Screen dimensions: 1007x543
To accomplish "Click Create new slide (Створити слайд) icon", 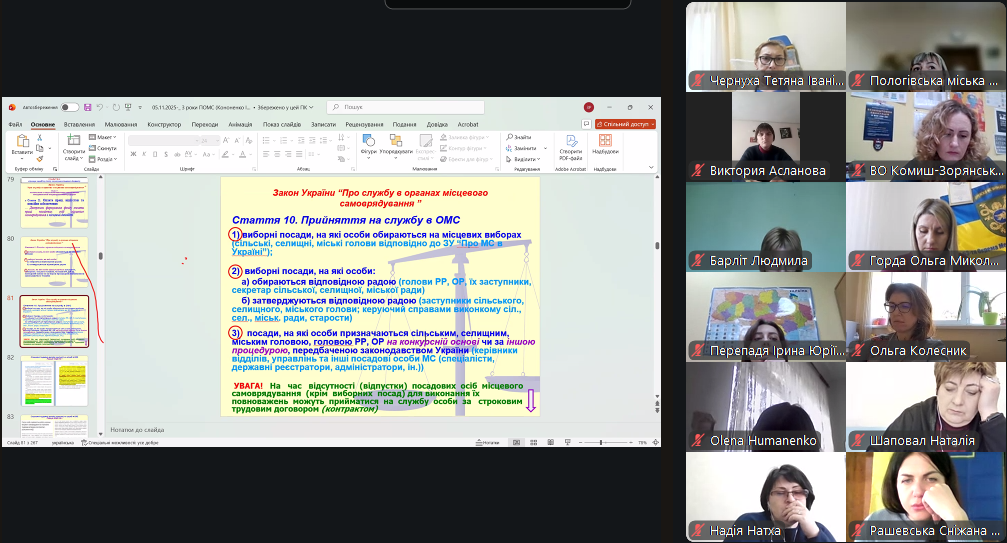I will coord(73,144).
